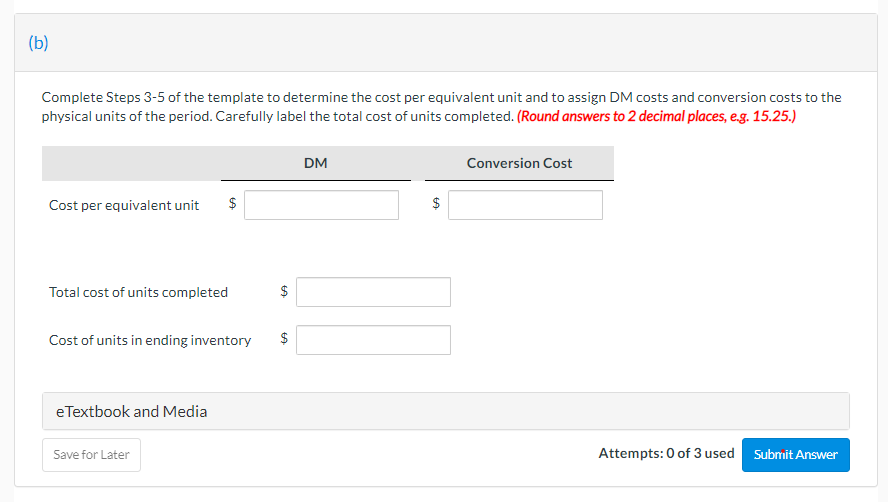Select the ending inventory cost input box
This screenshot has height=502, width=888.
click(x=373, y=340)
